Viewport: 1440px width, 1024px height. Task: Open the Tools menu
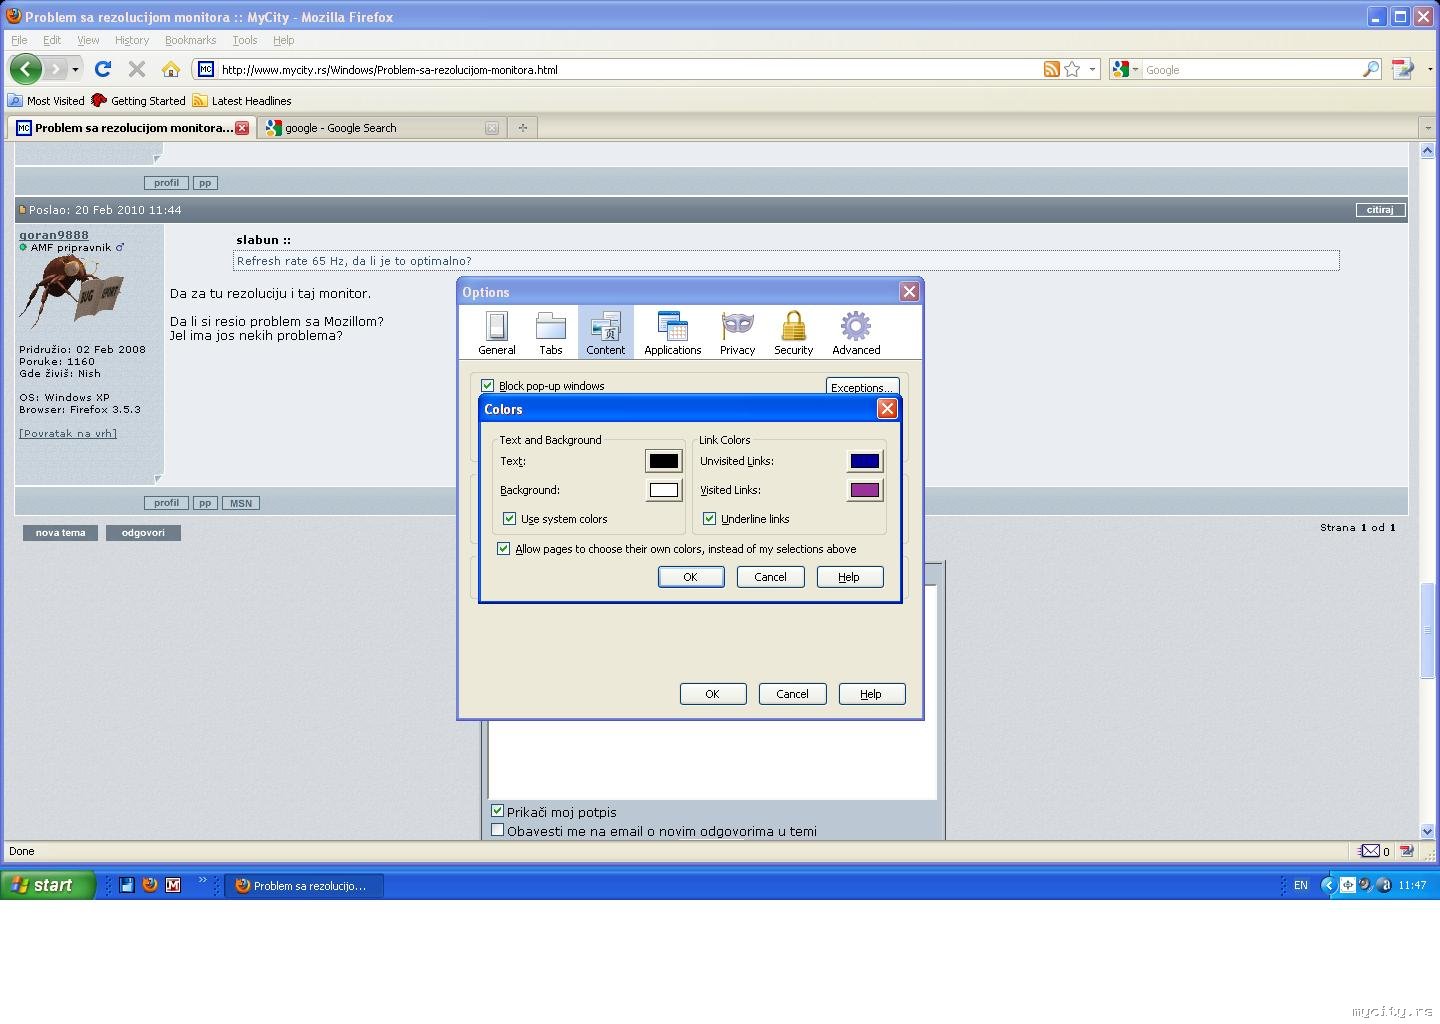245,40
